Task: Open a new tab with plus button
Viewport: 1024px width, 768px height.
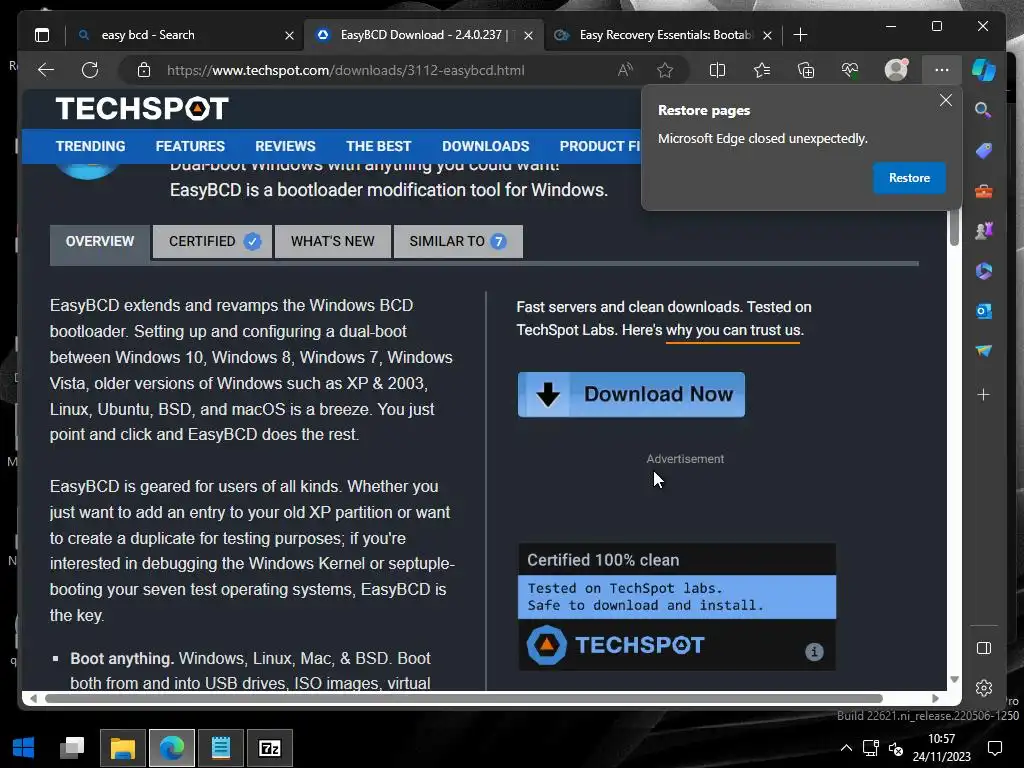Action: (800, 35)
